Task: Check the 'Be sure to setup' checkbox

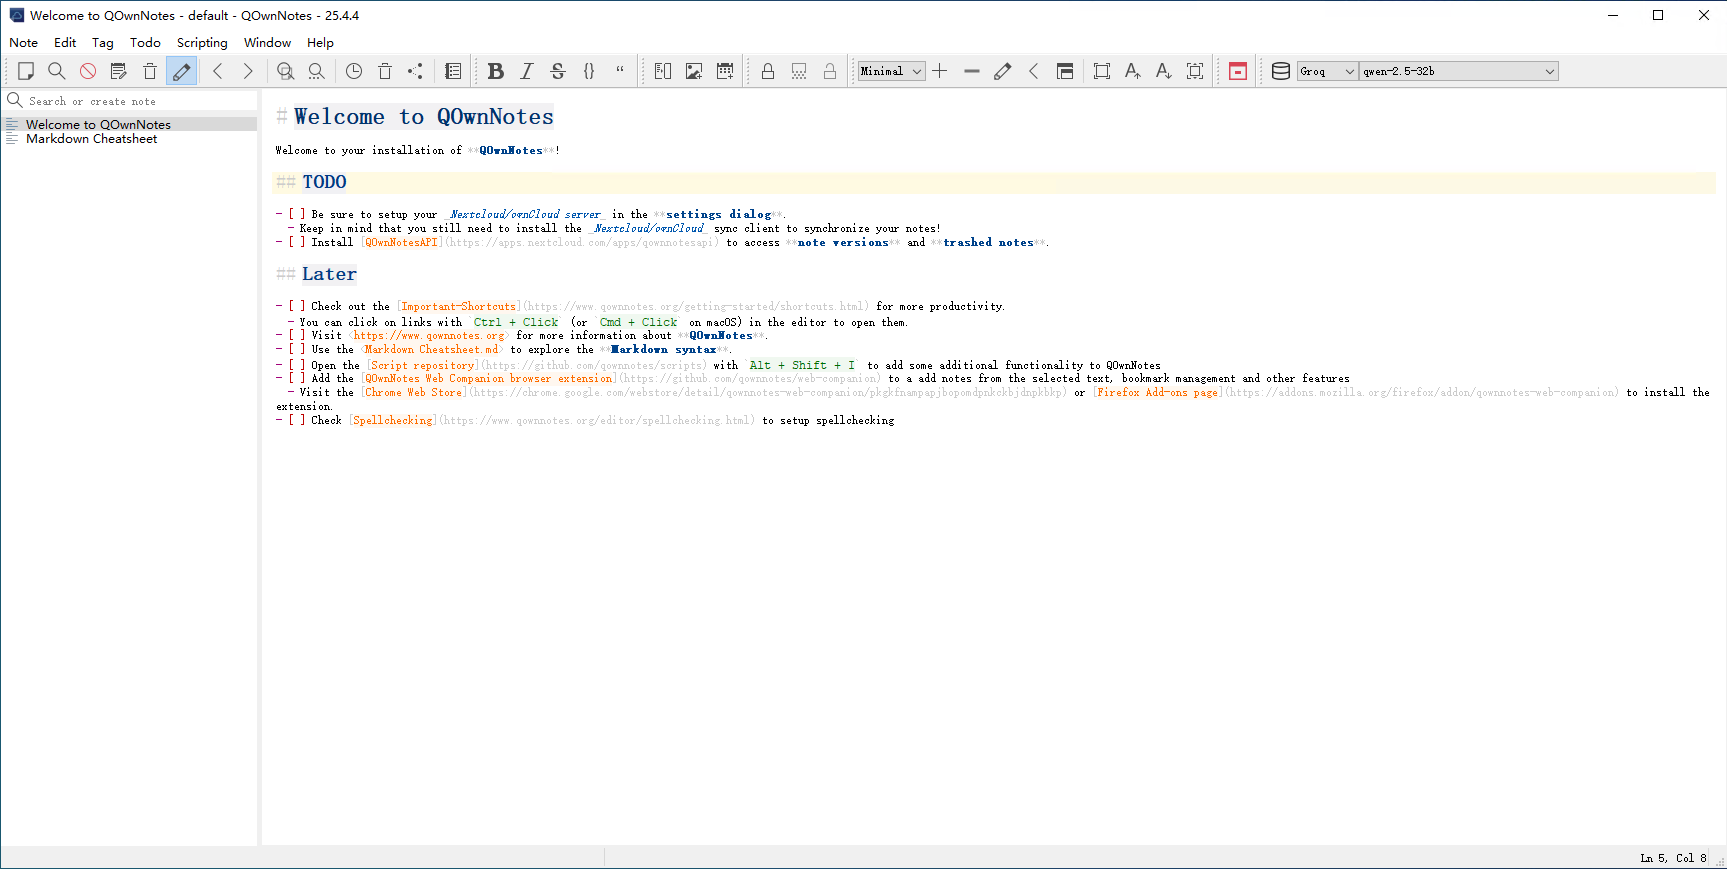Action: point(297,214)
